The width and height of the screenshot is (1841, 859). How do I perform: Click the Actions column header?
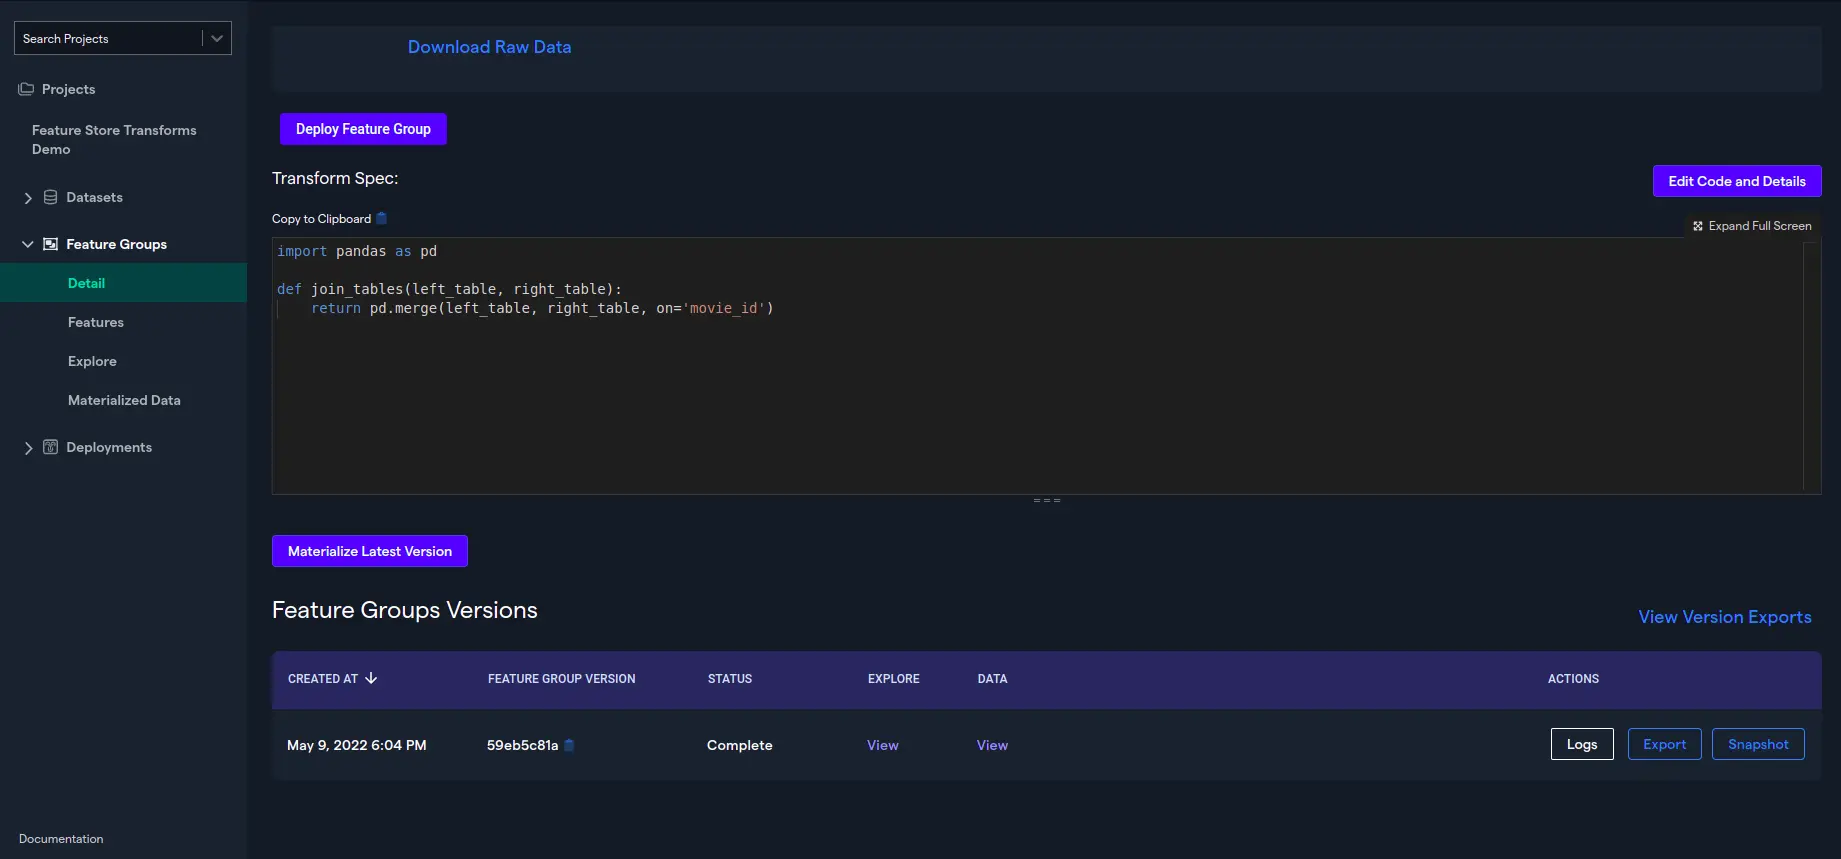1573,679
